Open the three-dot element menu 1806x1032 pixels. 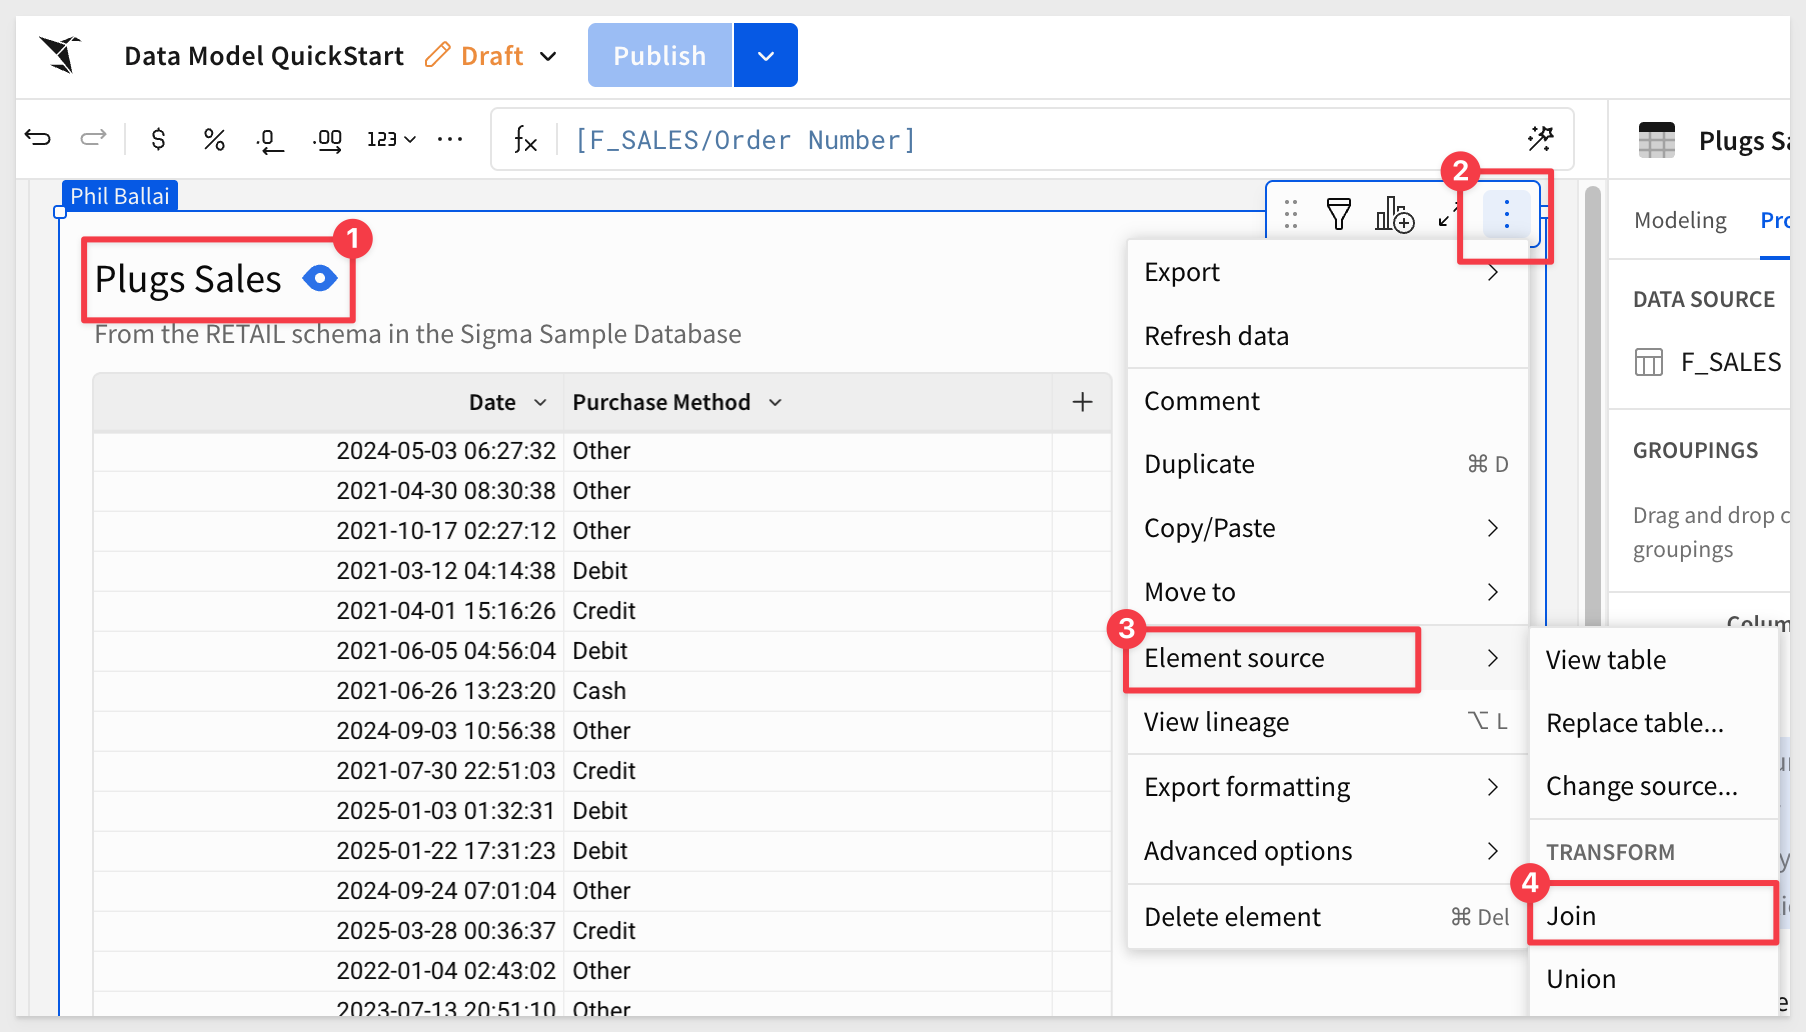coord(1507,213)
